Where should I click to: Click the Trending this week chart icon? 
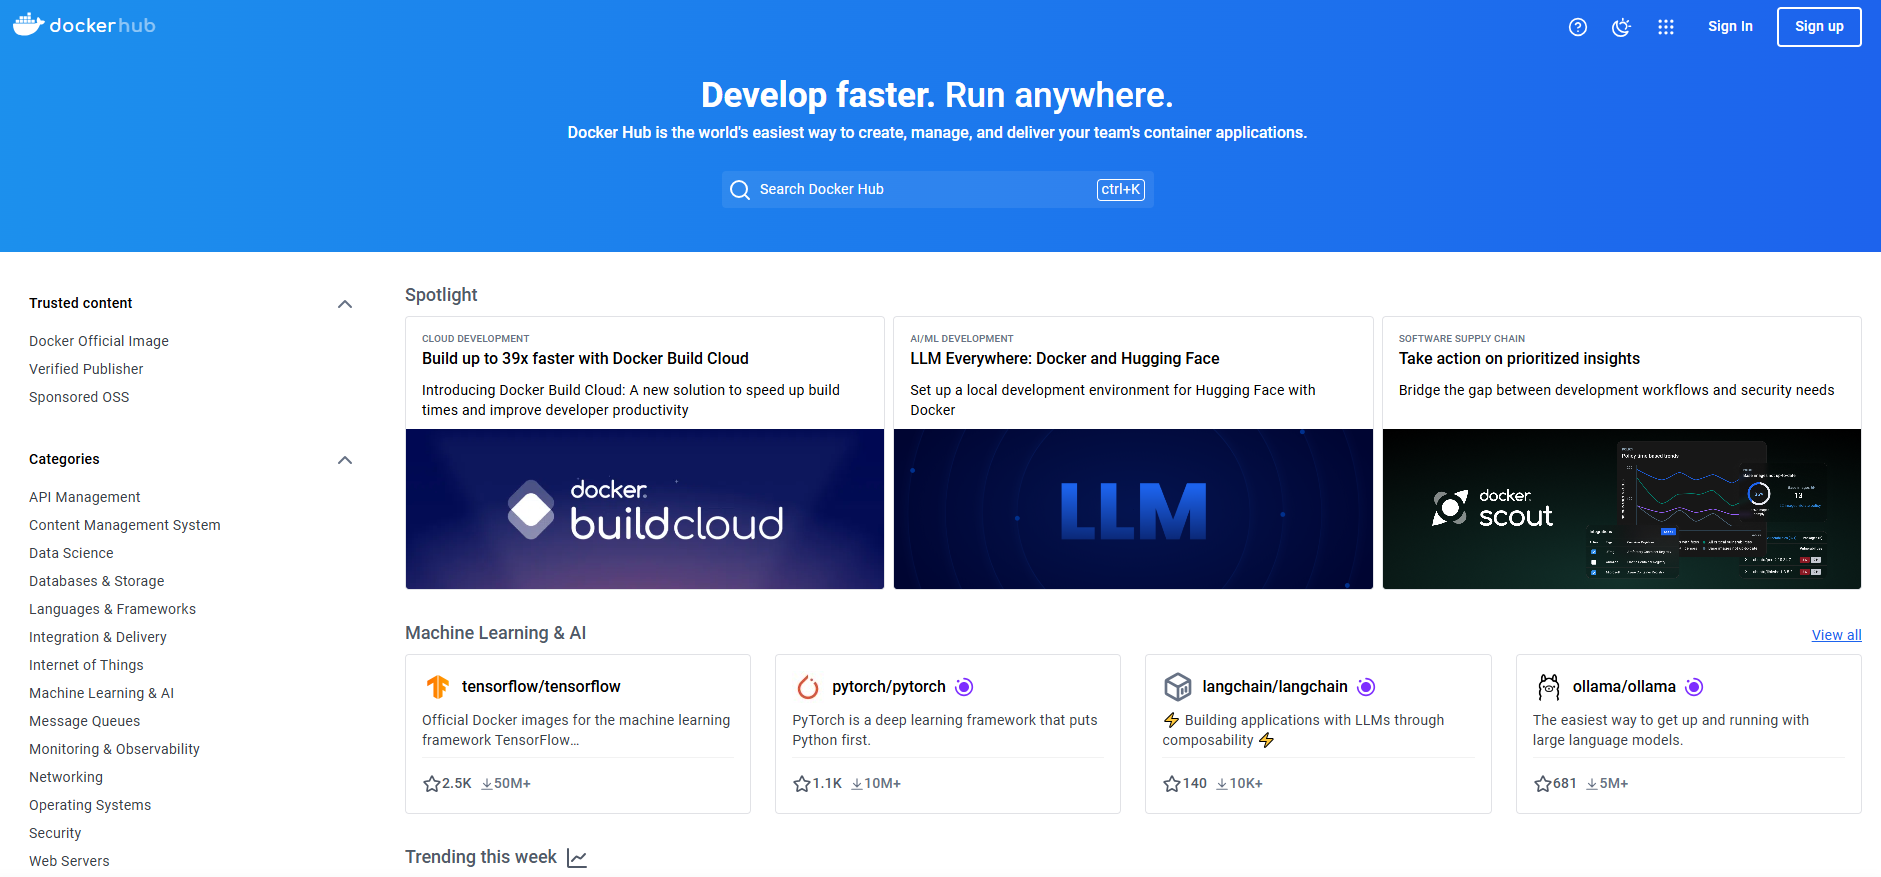click(577, 858)
